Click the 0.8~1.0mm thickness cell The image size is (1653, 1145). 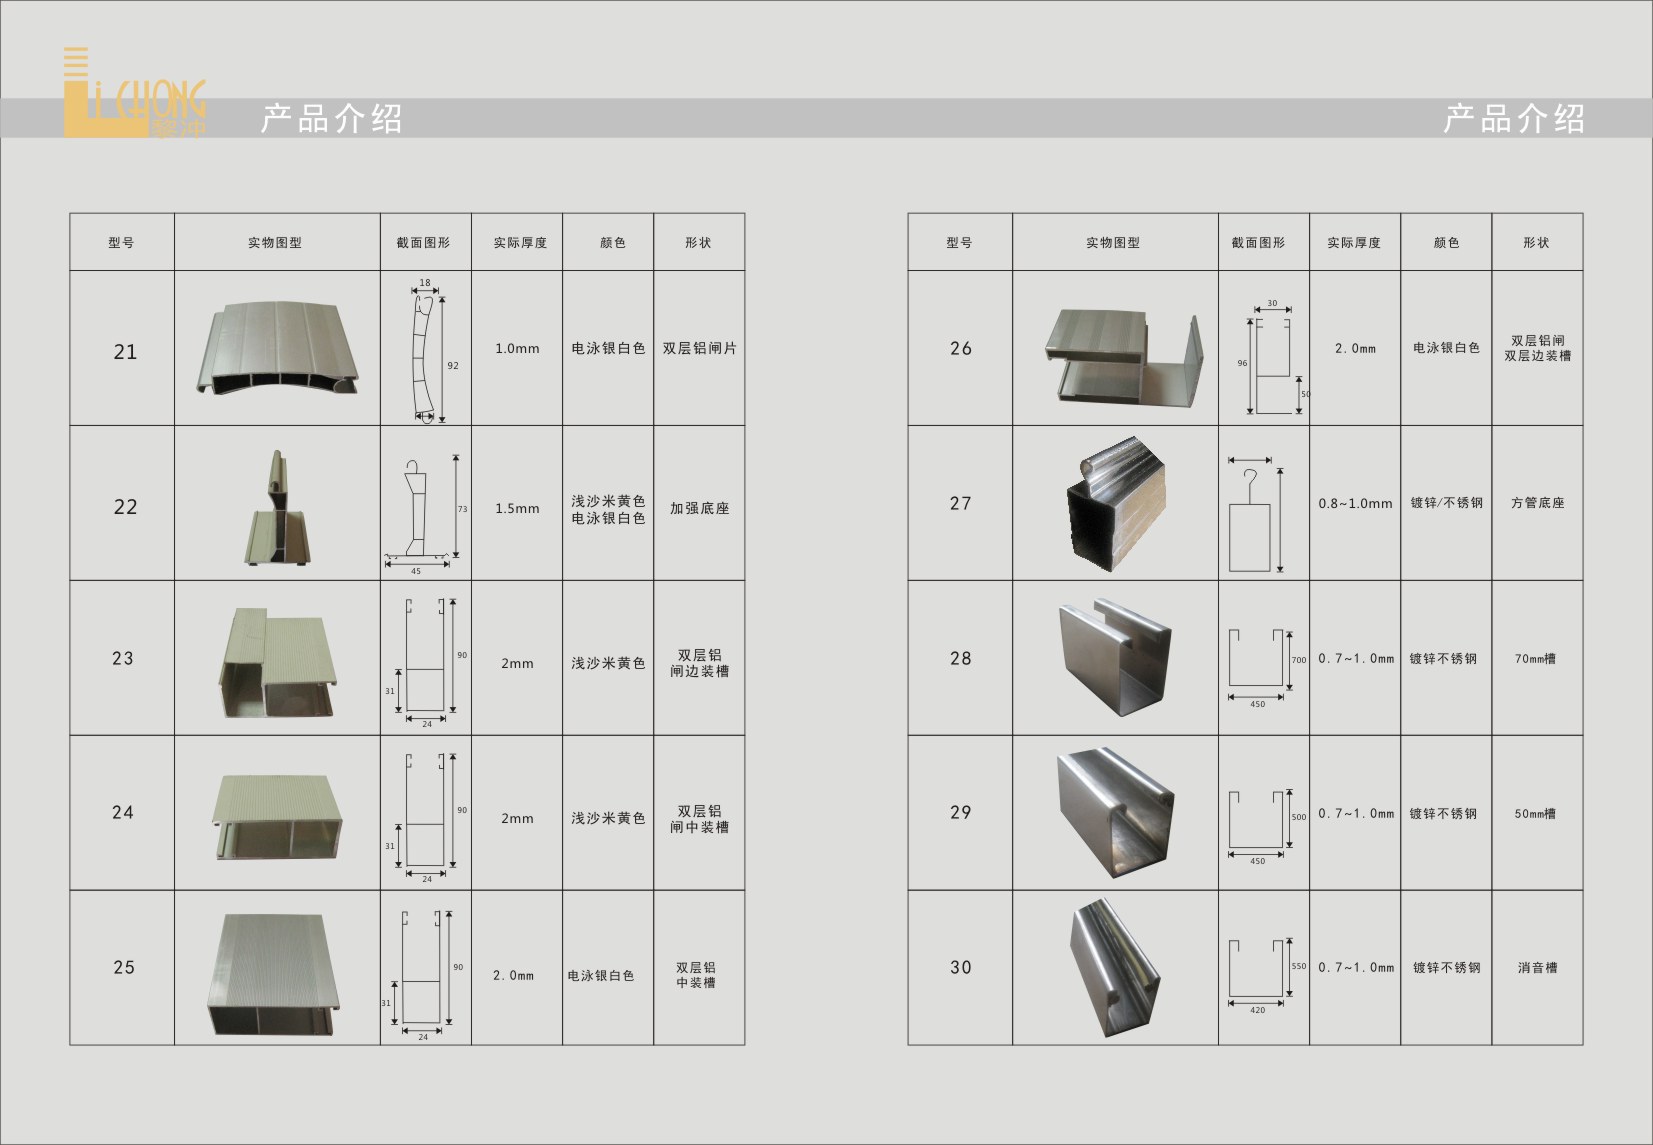1355,503
